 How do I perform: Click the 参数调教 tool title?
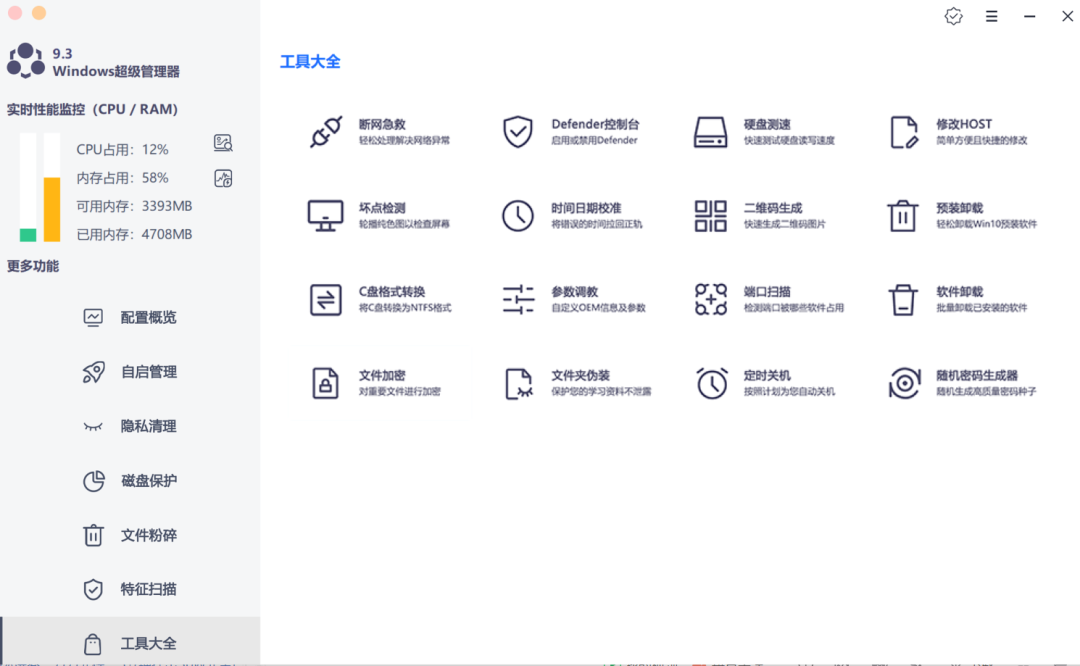pyautogui.click(x=574, y=292)
